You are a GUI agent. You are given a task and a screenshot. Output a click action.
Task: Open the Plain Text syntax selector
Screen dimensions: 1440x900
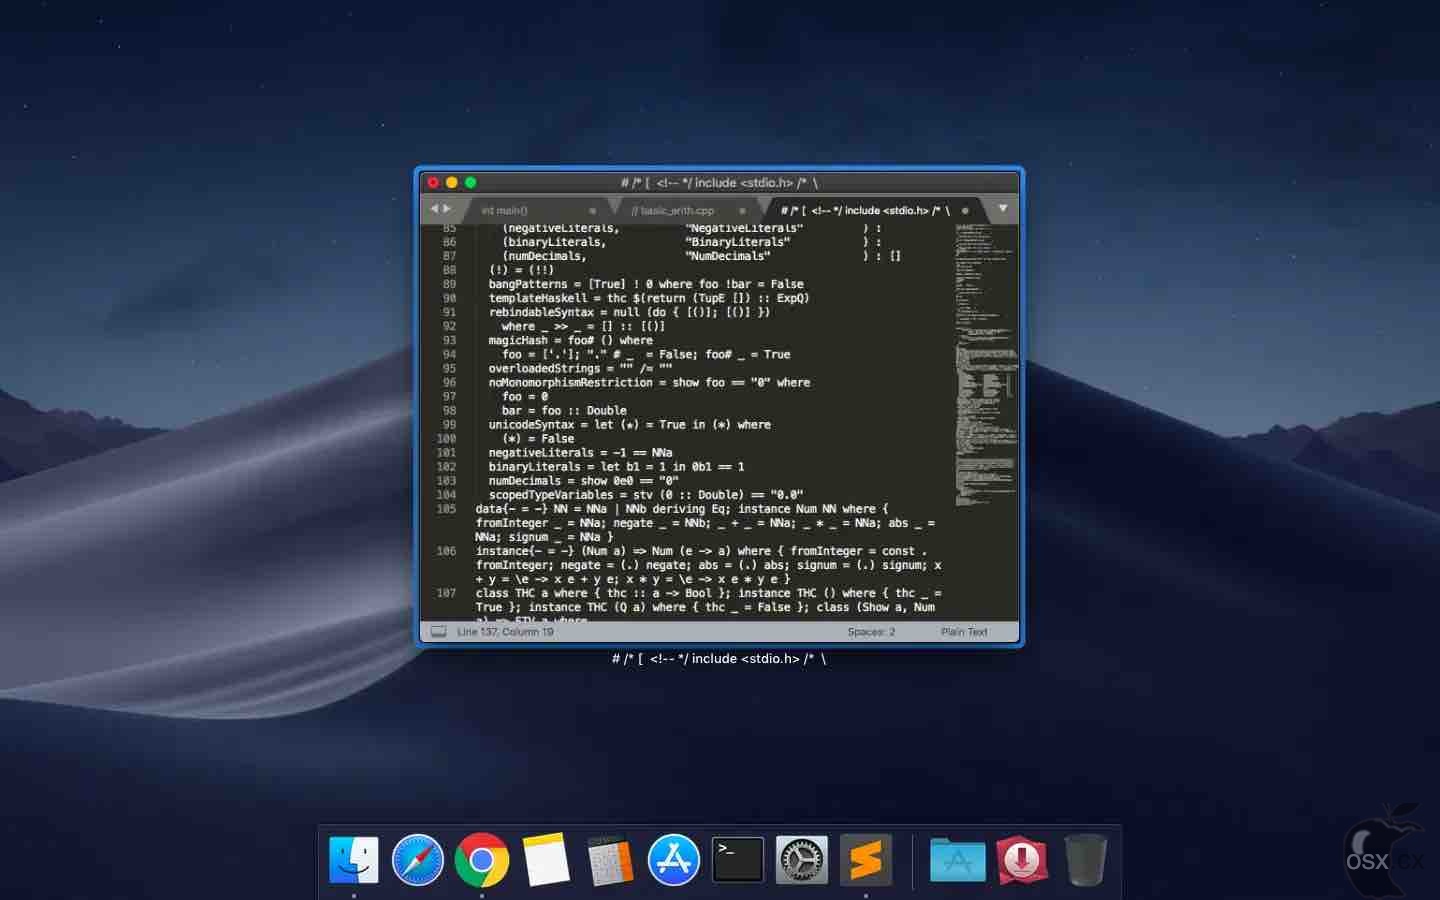coord(964,632)
